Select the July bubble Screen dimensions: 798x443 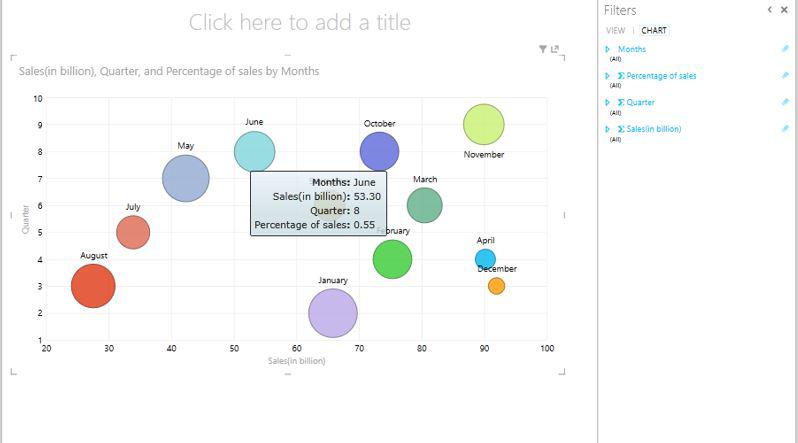tap(133, 233)
